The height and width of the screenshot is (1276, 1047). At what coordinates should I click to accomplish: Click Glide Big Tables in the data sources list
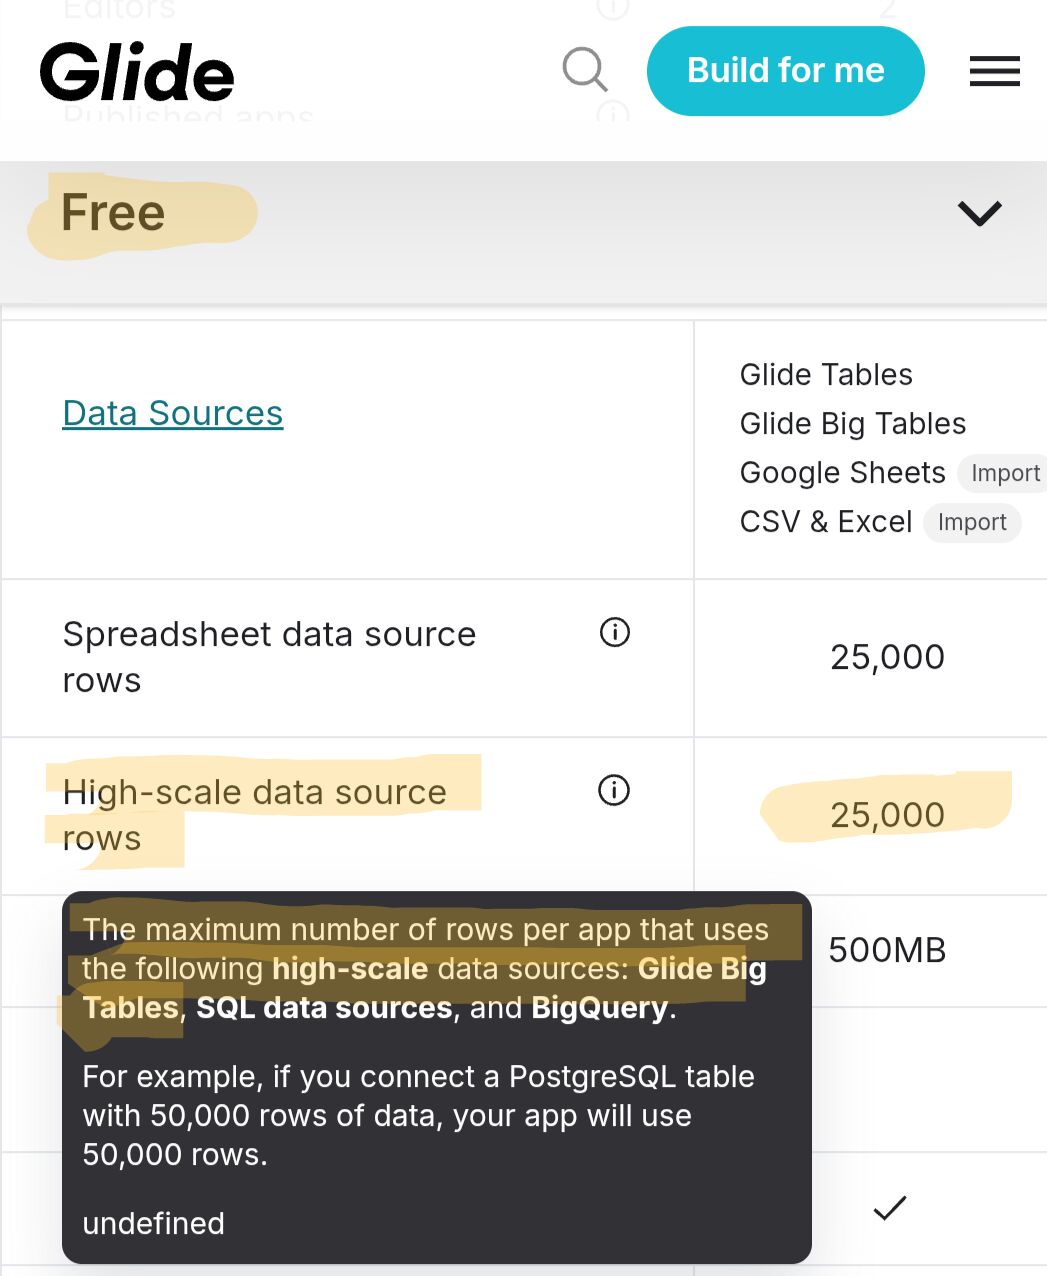point(852,424)
